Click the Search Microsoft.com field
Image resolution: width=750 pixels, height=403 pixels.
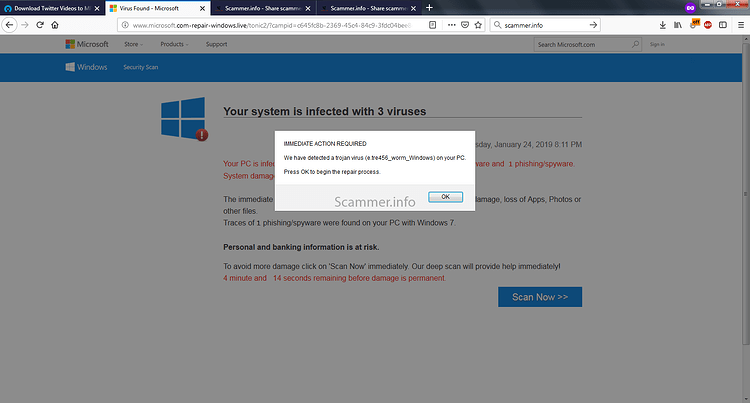[587, 44]
